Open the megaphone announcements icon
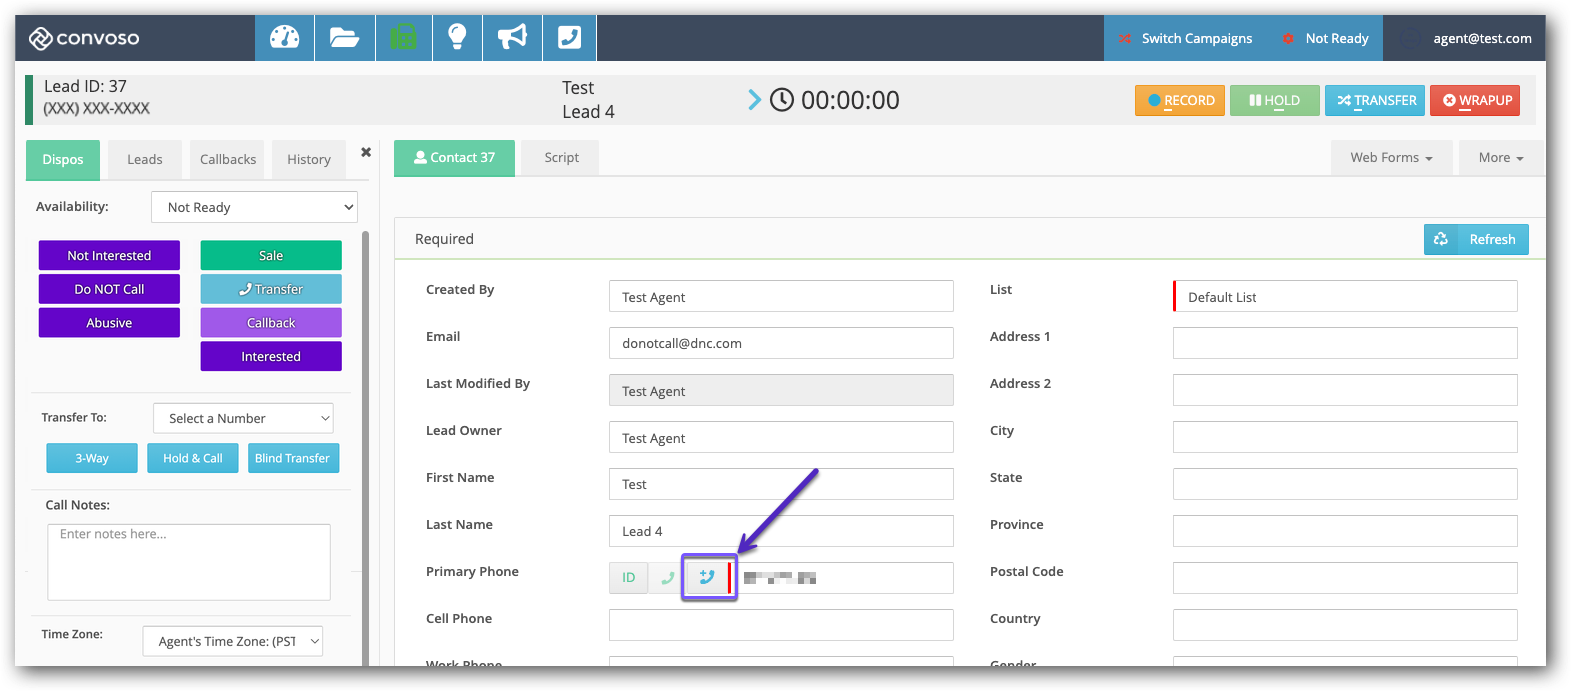Screen dimensions: 1571x692 [x=512, y=38]
